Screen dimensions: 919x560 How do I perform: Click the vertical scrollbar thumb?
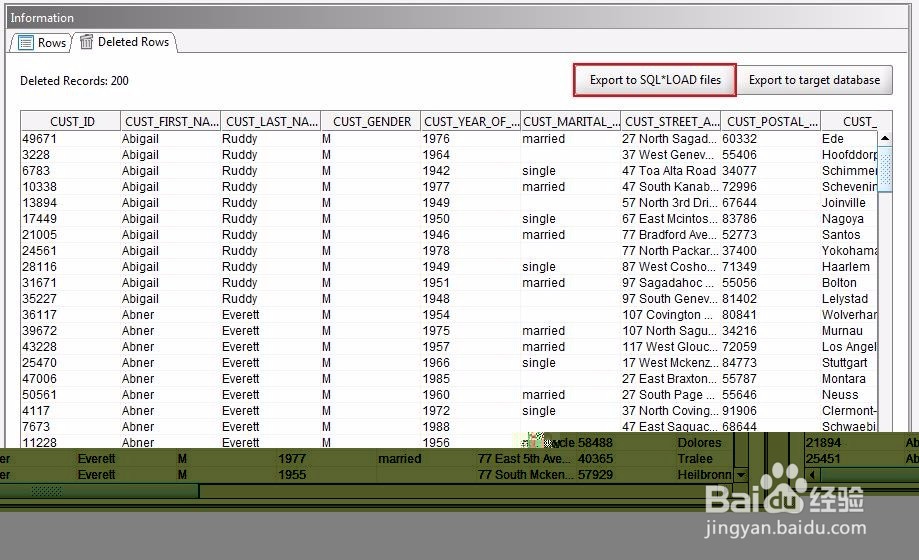885,169
